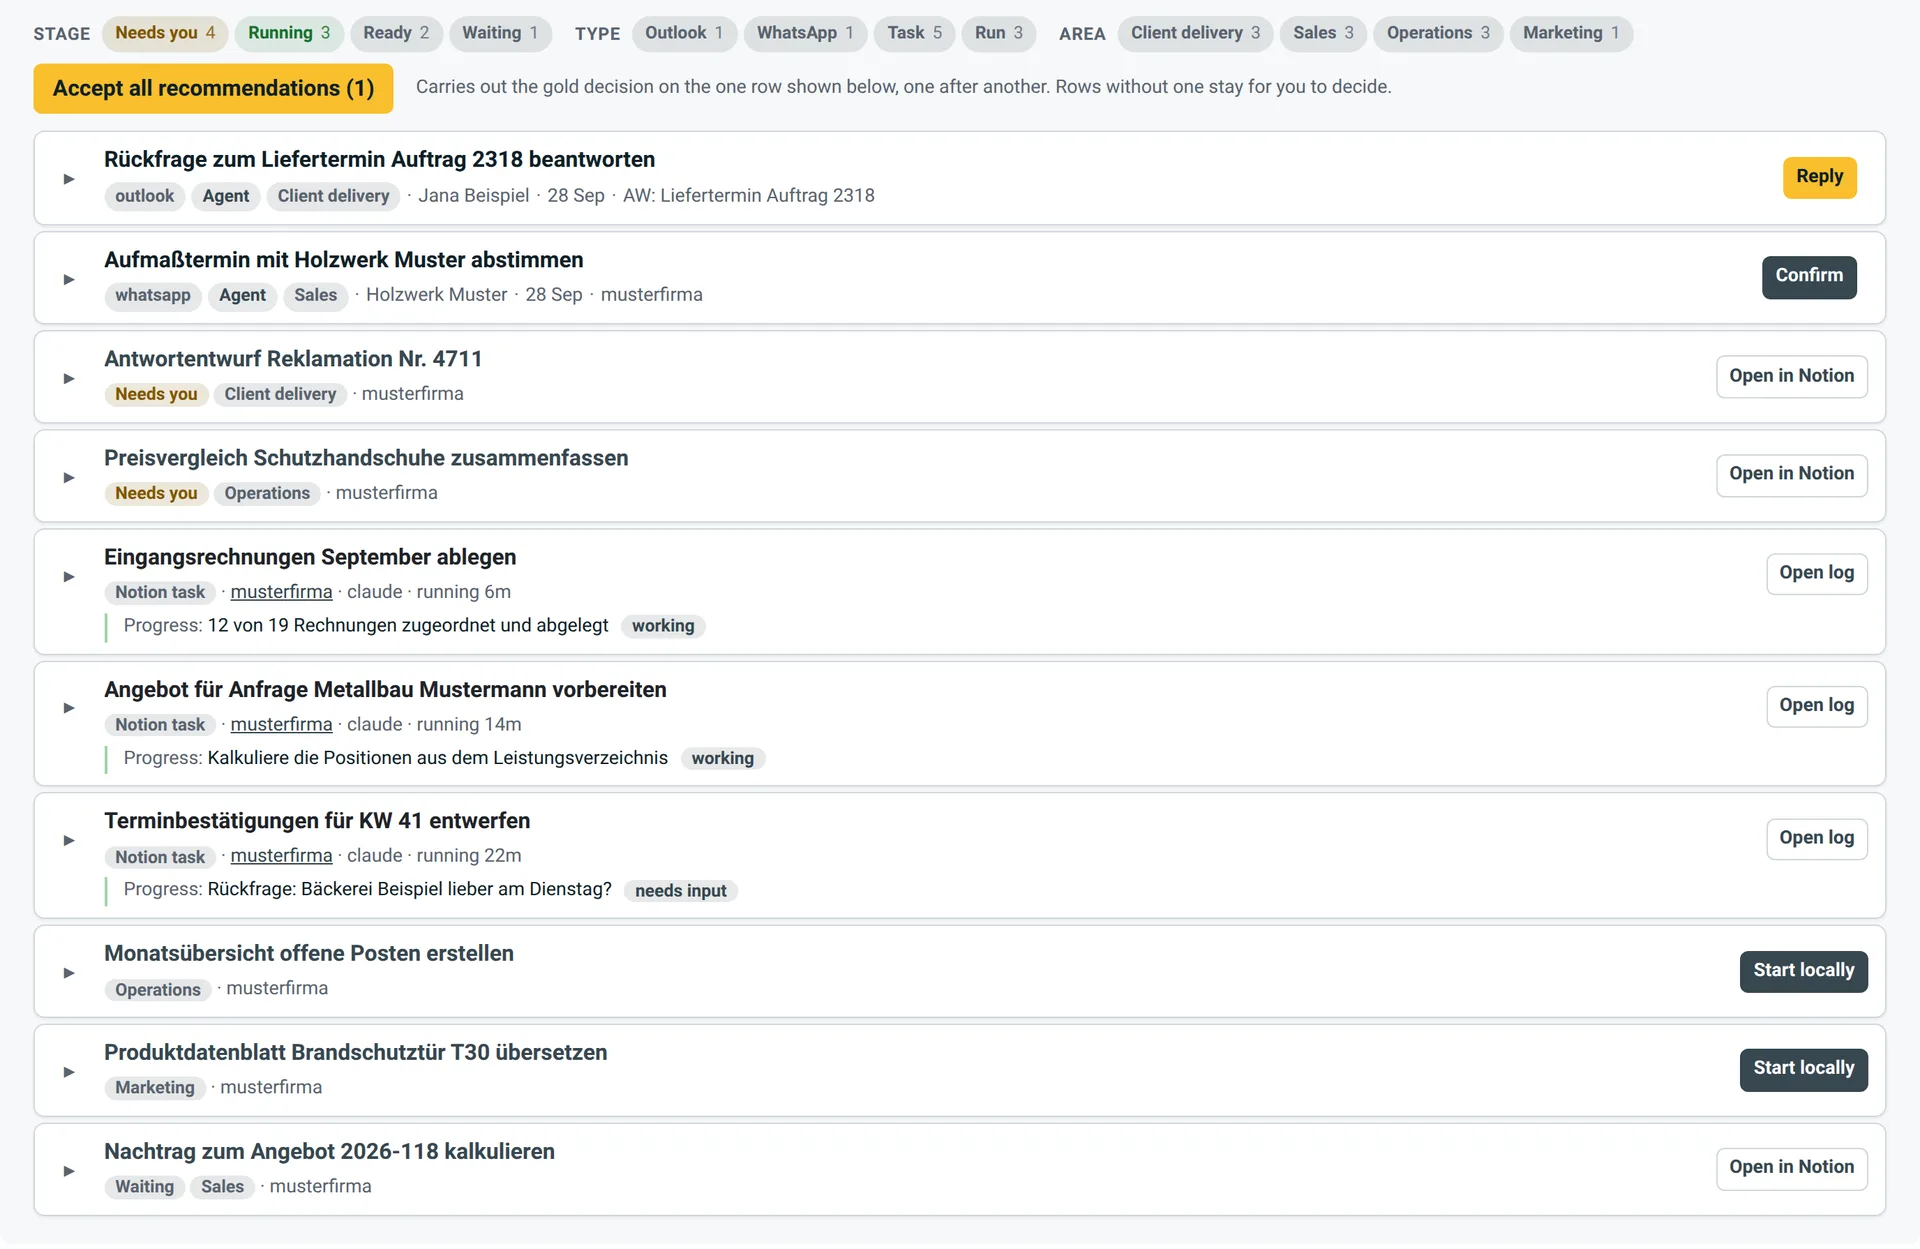Open Preisvergleich Schutzhandschuhe in Notion
The width and height of the screenshot is (1920, 1249).
click(1791, 474)
